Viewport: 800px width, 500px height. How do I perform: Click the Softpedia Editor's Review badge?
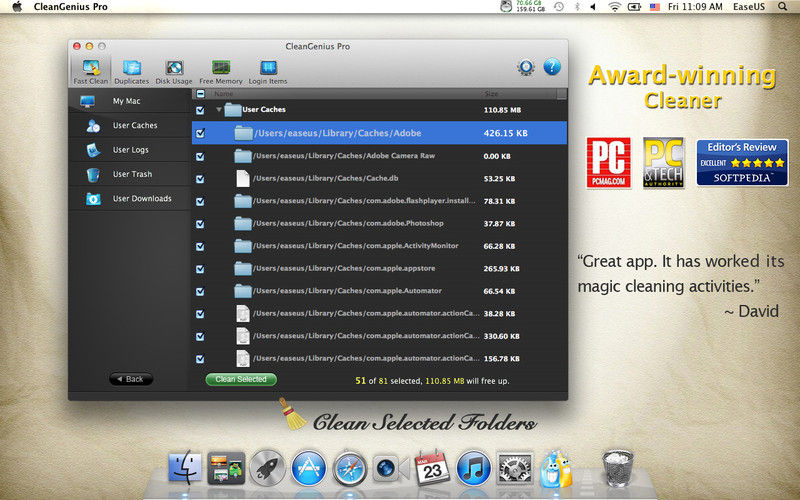tap(742, 163)
